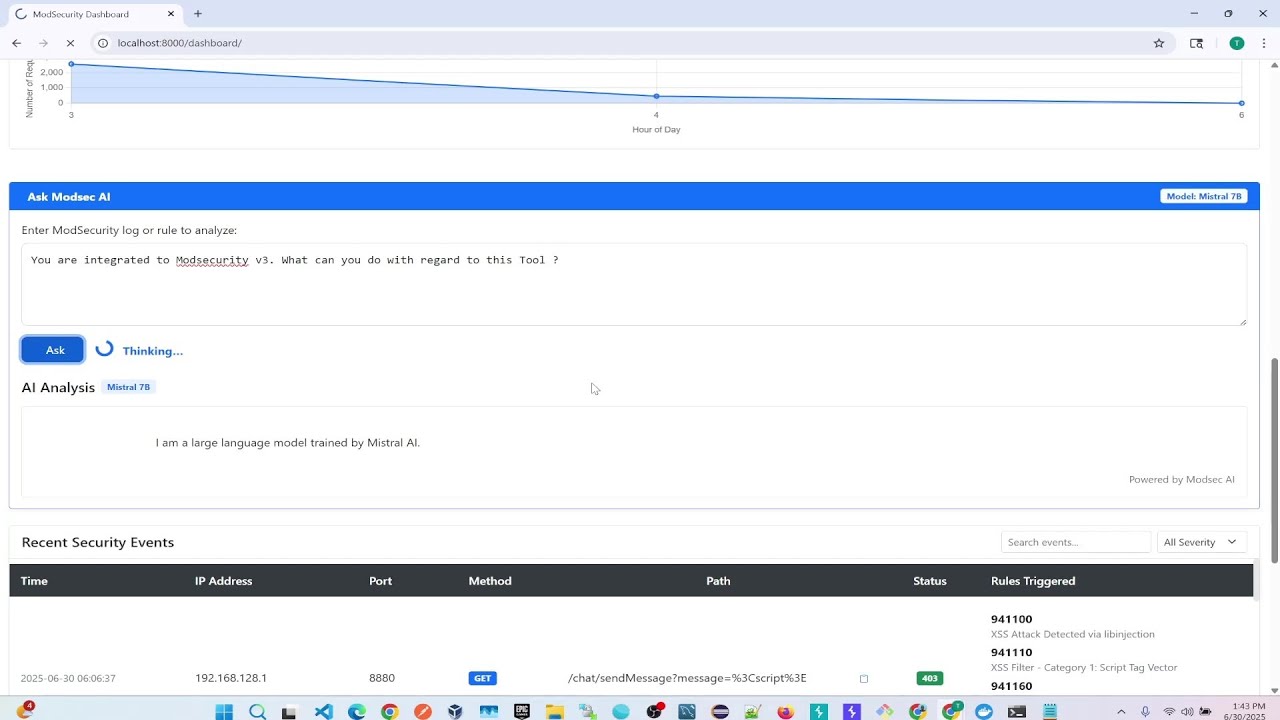Open Eclipse IDE from the taskbar
Screen dimensions: 1280x720
720,712
